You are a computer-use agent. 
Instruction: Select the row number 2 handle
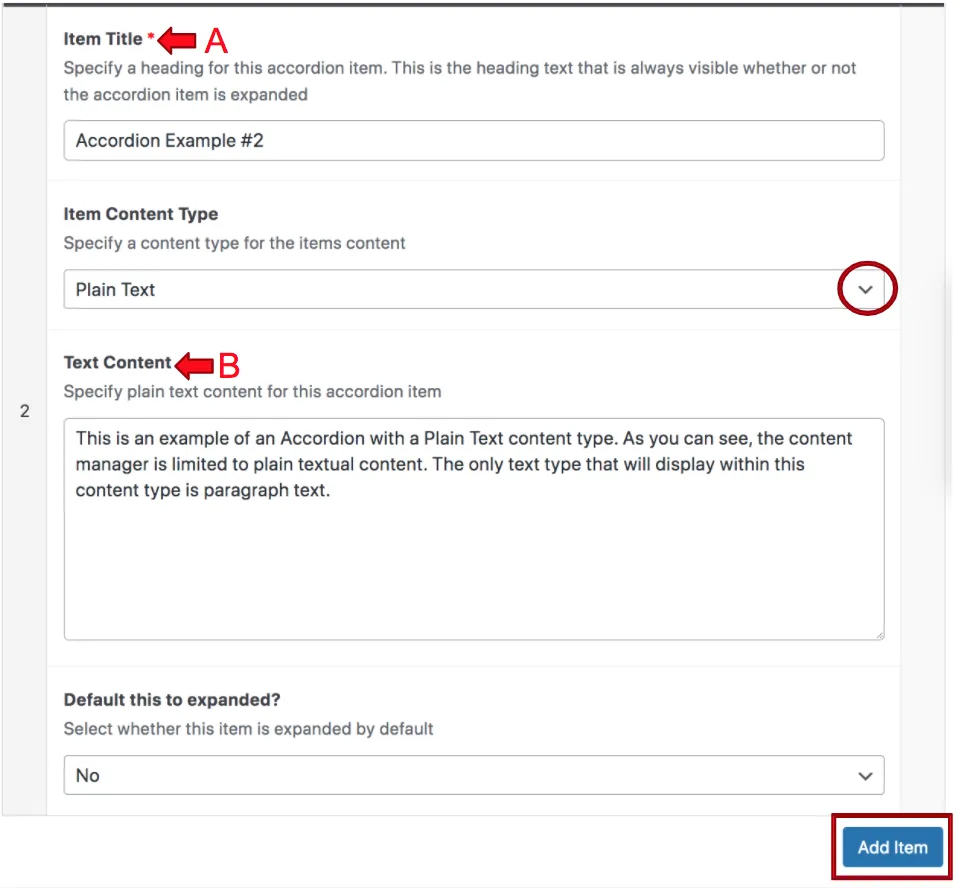(24, 411)
